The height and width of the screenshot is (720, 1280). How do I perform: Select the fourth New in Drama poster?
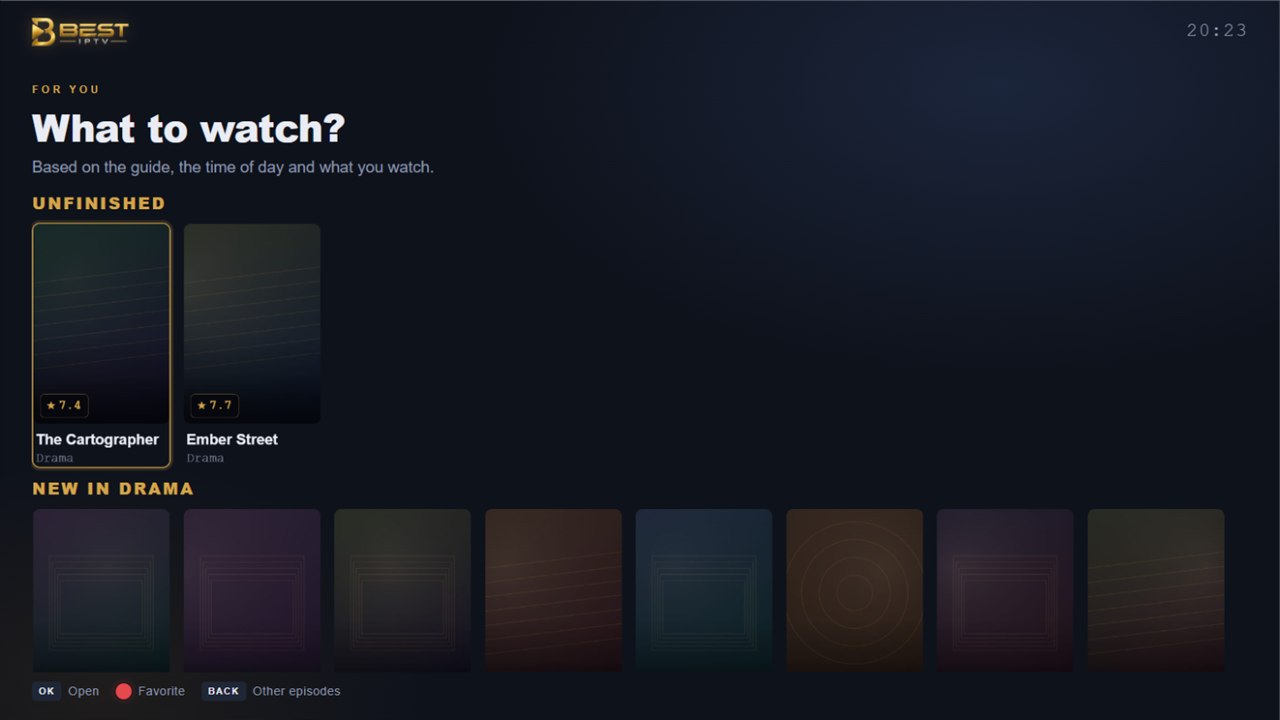pos(553,590)
